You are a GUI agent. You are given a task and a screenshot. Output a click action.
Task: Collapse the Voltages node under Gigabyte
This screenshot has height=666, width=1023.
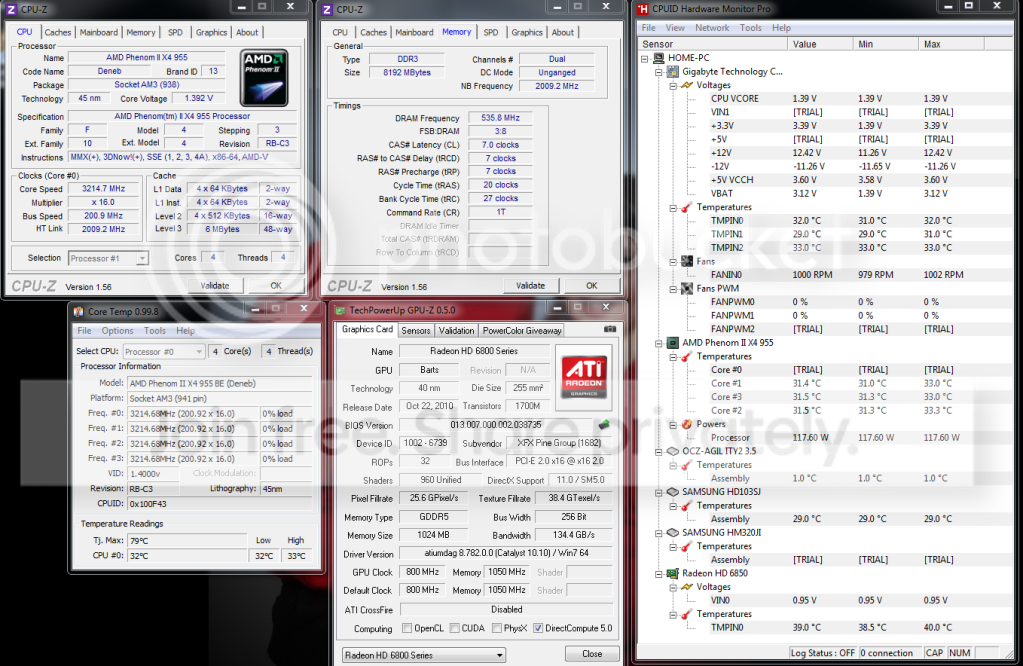[x=673, y=85]
